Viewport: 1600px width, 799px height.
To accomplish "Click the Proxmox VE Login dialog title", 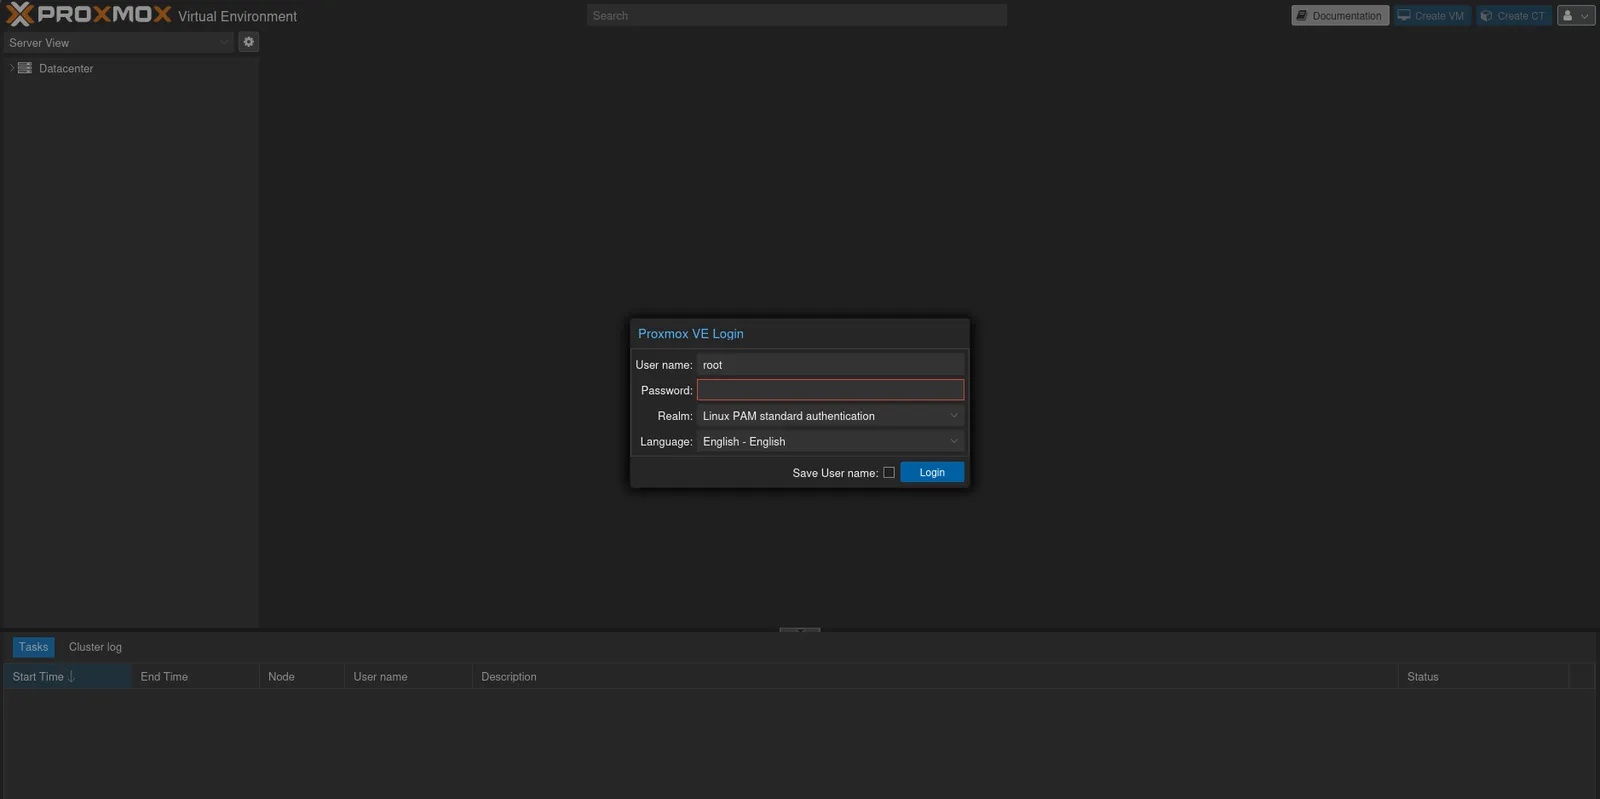I will (x=691, y=334).
